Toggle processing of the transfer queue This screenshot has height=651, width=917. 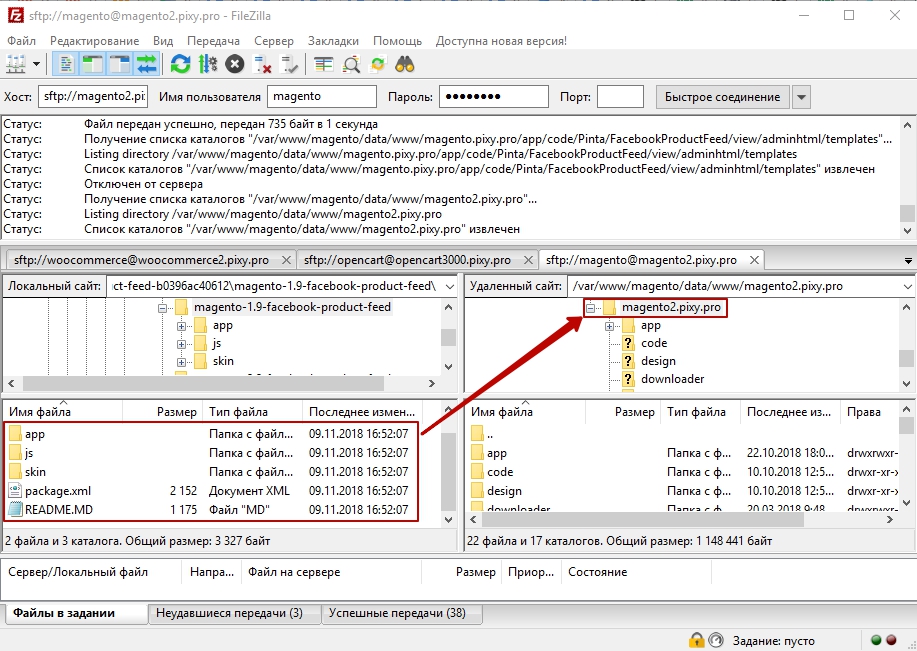point(207,64)
